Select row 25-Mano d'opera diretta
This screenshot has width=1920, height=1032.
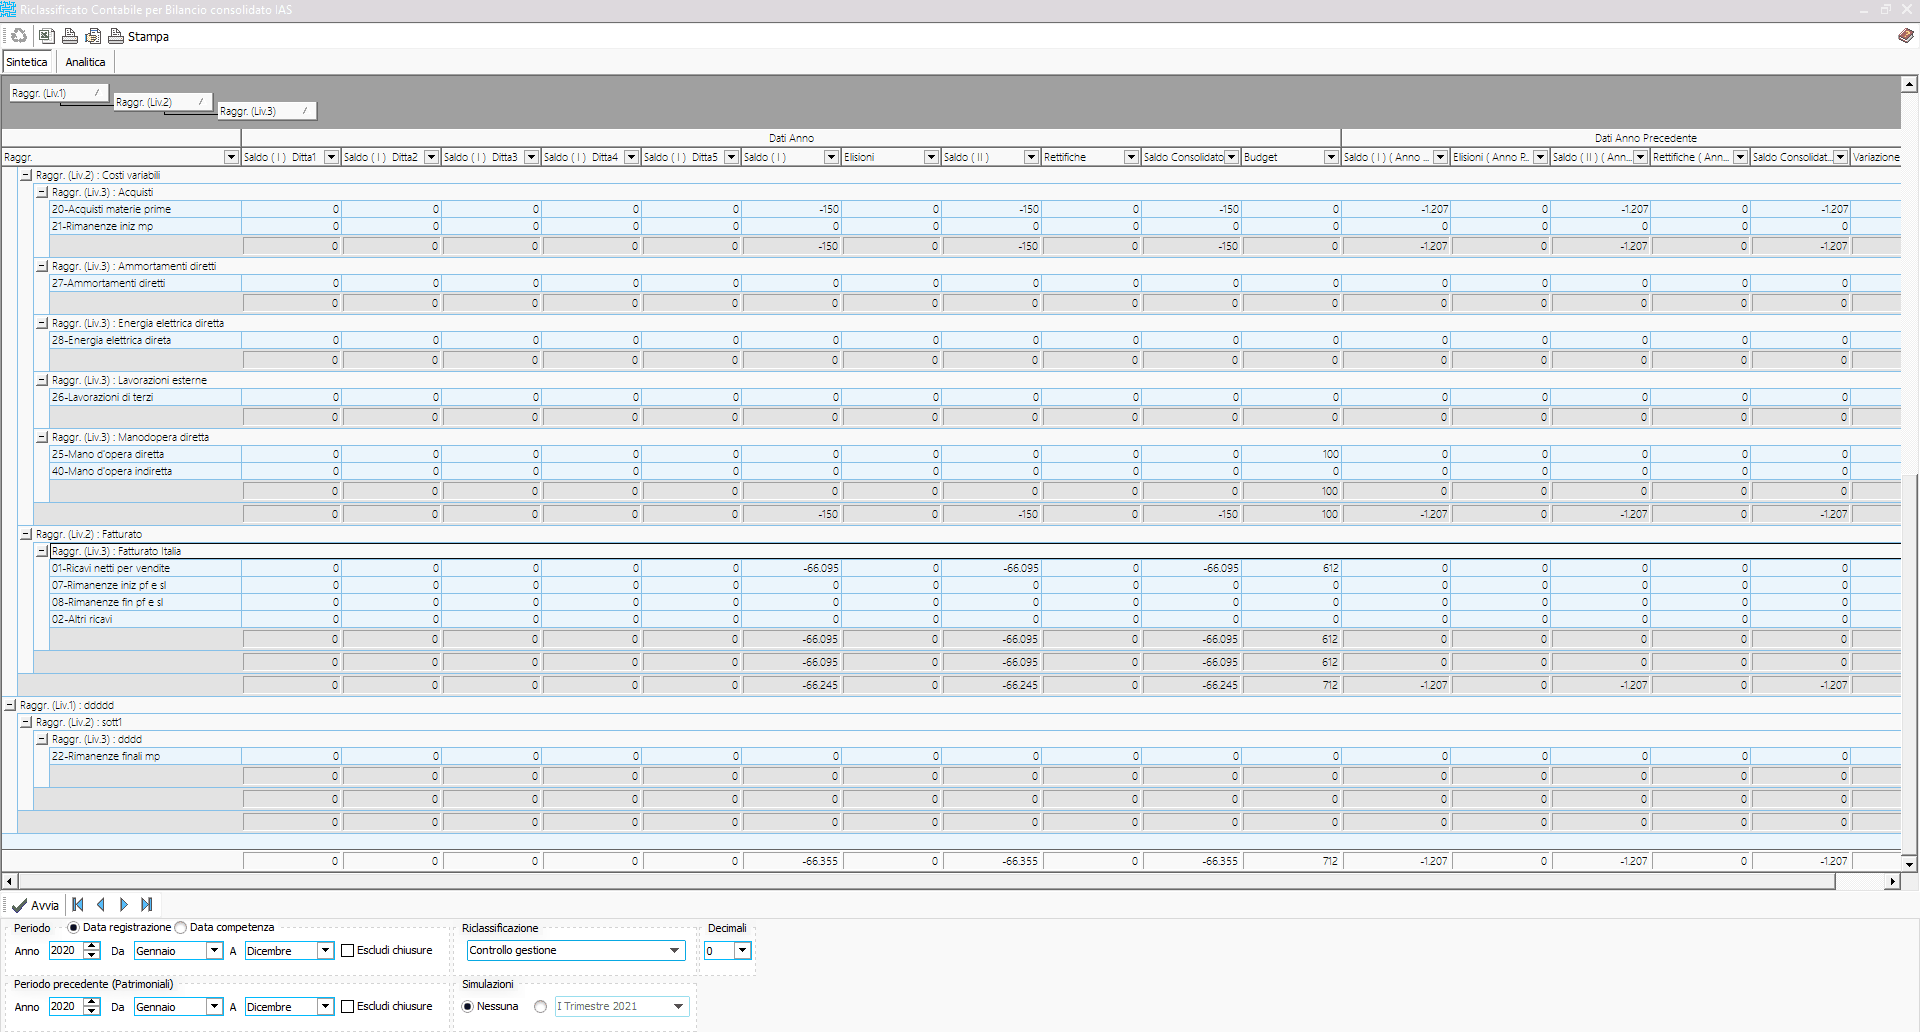tap(975, 454)
